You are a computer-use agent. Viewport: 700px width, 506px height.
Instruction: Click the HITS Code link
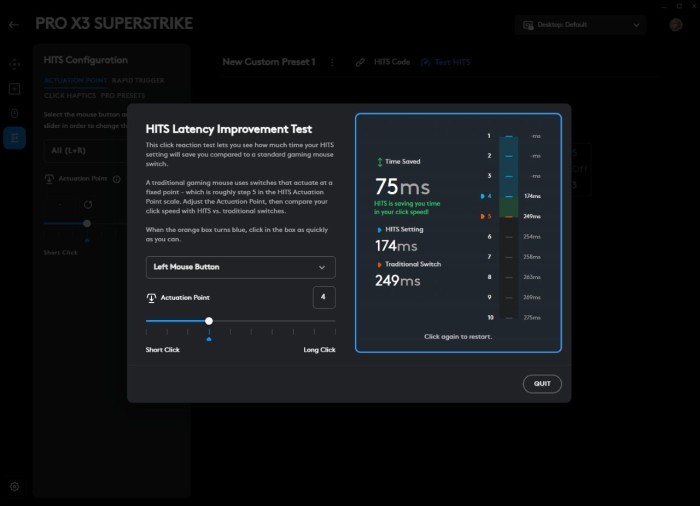(392, 62)
